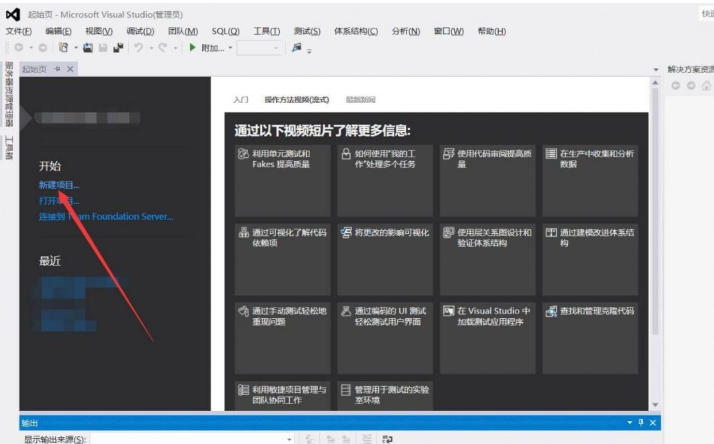Switch to the 入门 tab
This screenshot has width=714, height=444.
click(241, 100)
